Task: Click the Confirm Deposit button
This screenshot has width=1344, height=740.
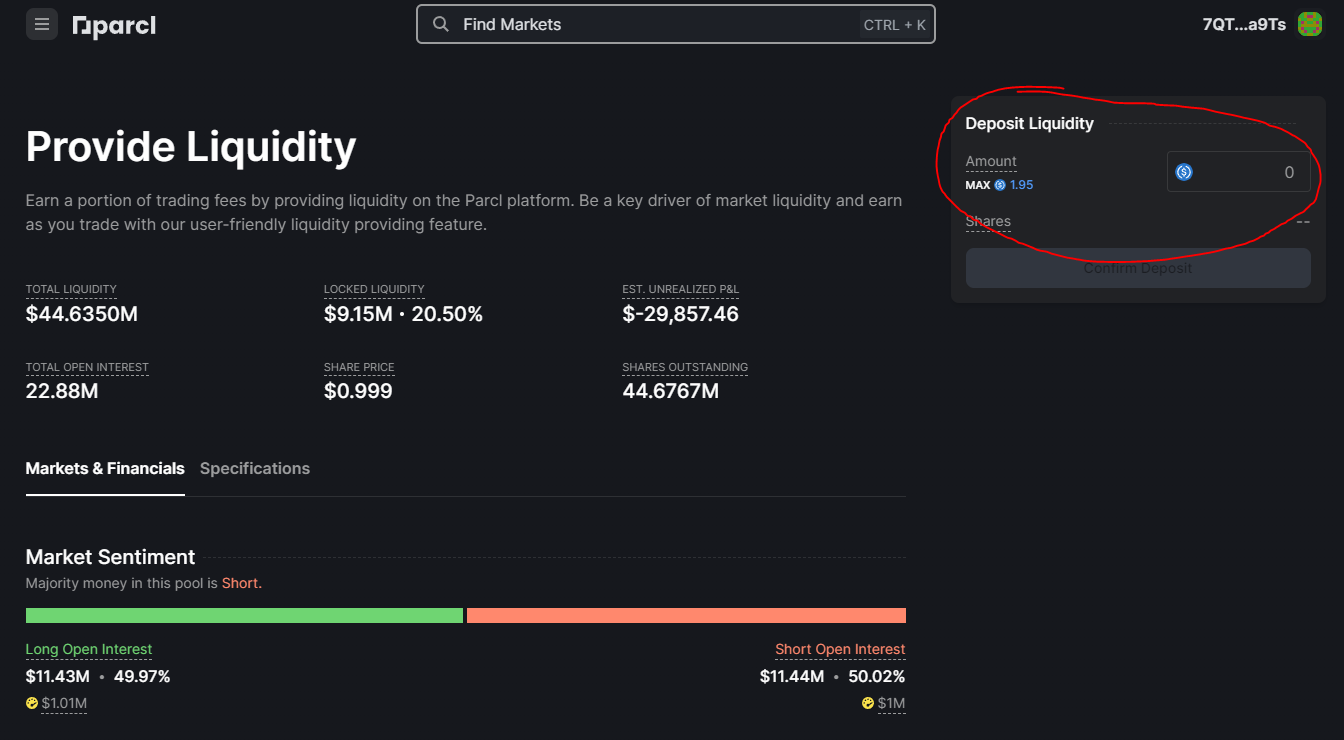Action: click(x=1138, y=268)
